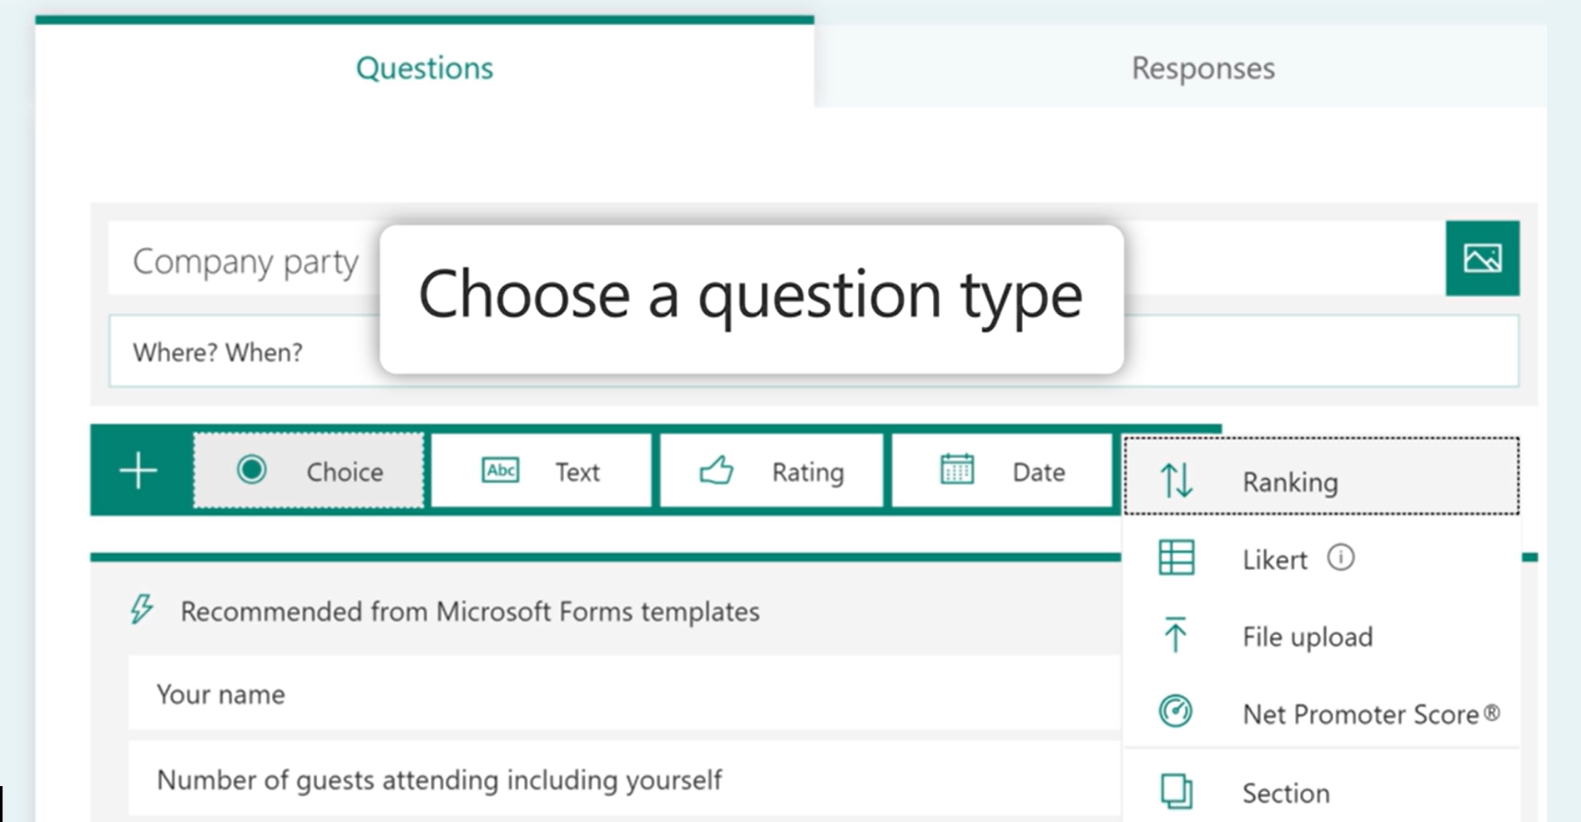Viewport: 1581px width, 822px height.
Task: Add a Text question
Action: [x=541, y=471]
